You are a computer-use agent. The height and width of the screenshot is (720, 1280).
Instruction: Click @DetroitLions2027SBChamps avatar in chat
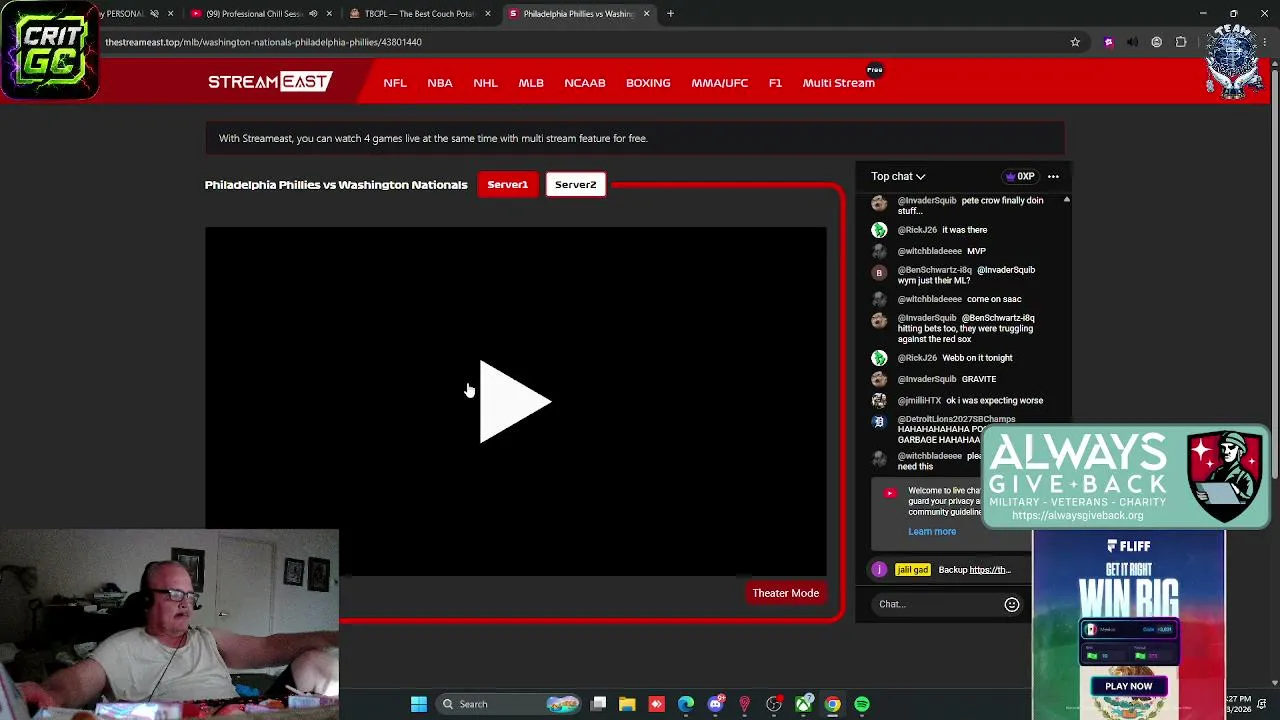tap(879, 422)
